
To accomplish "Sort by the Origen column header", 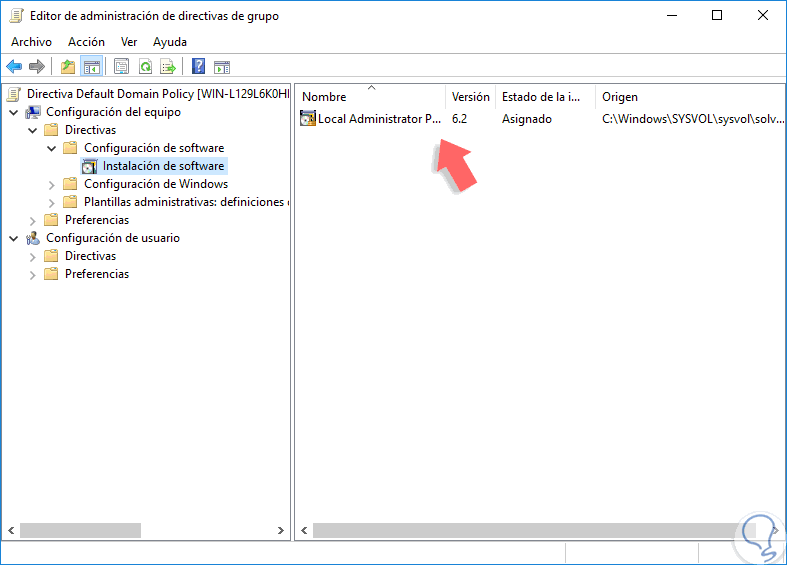I will pyautogui.click(x=690, y=96).
